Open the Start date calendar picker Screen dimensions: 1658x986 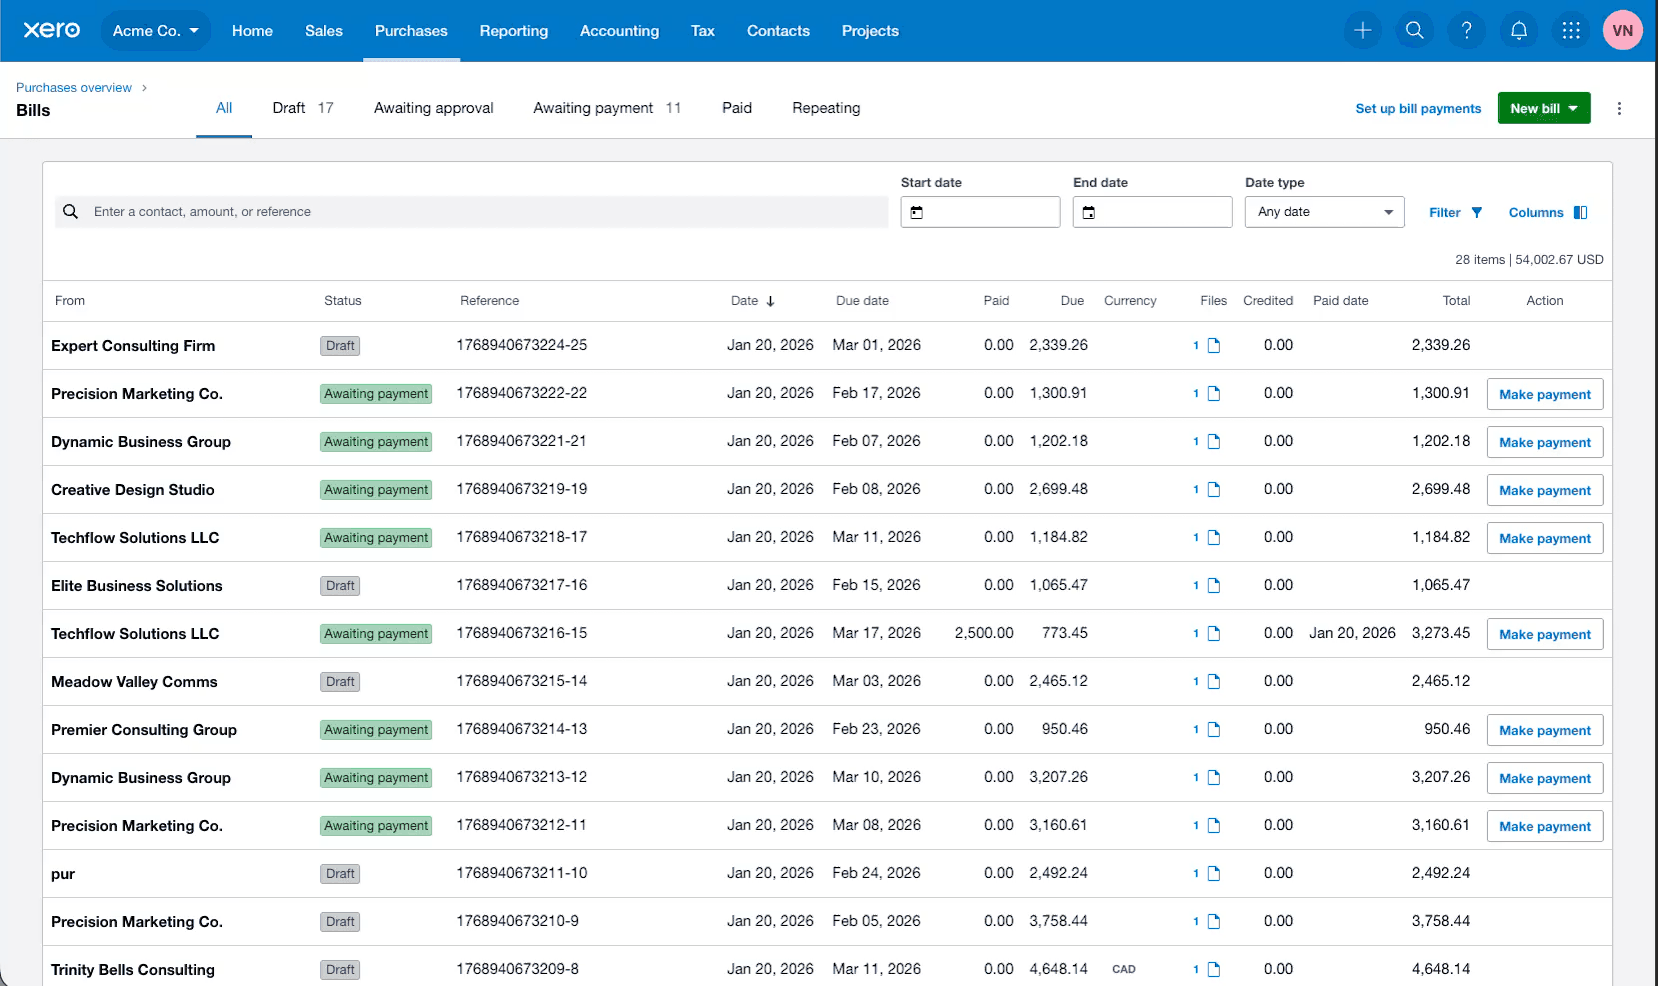coord(917,212)
